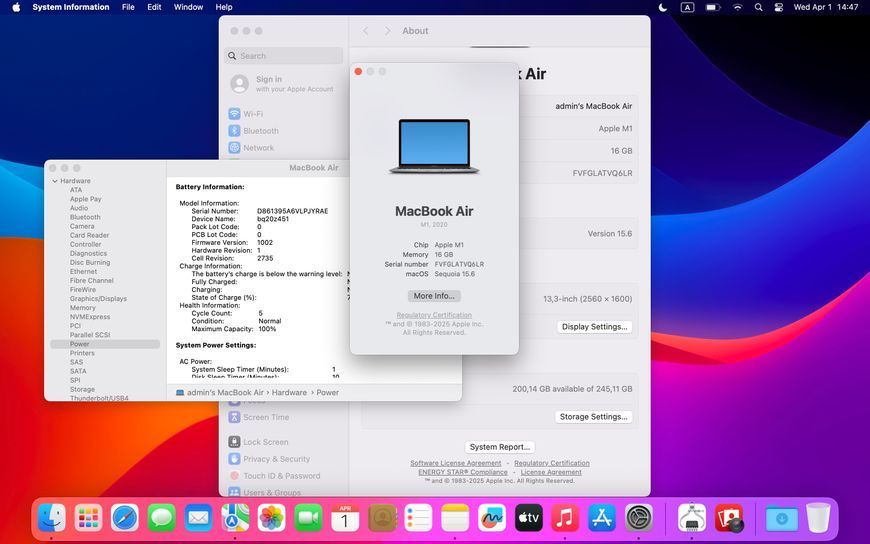The image size is (870, 544).
Task: Open Spotlight search in menu bar
Action: pos(758,7)
